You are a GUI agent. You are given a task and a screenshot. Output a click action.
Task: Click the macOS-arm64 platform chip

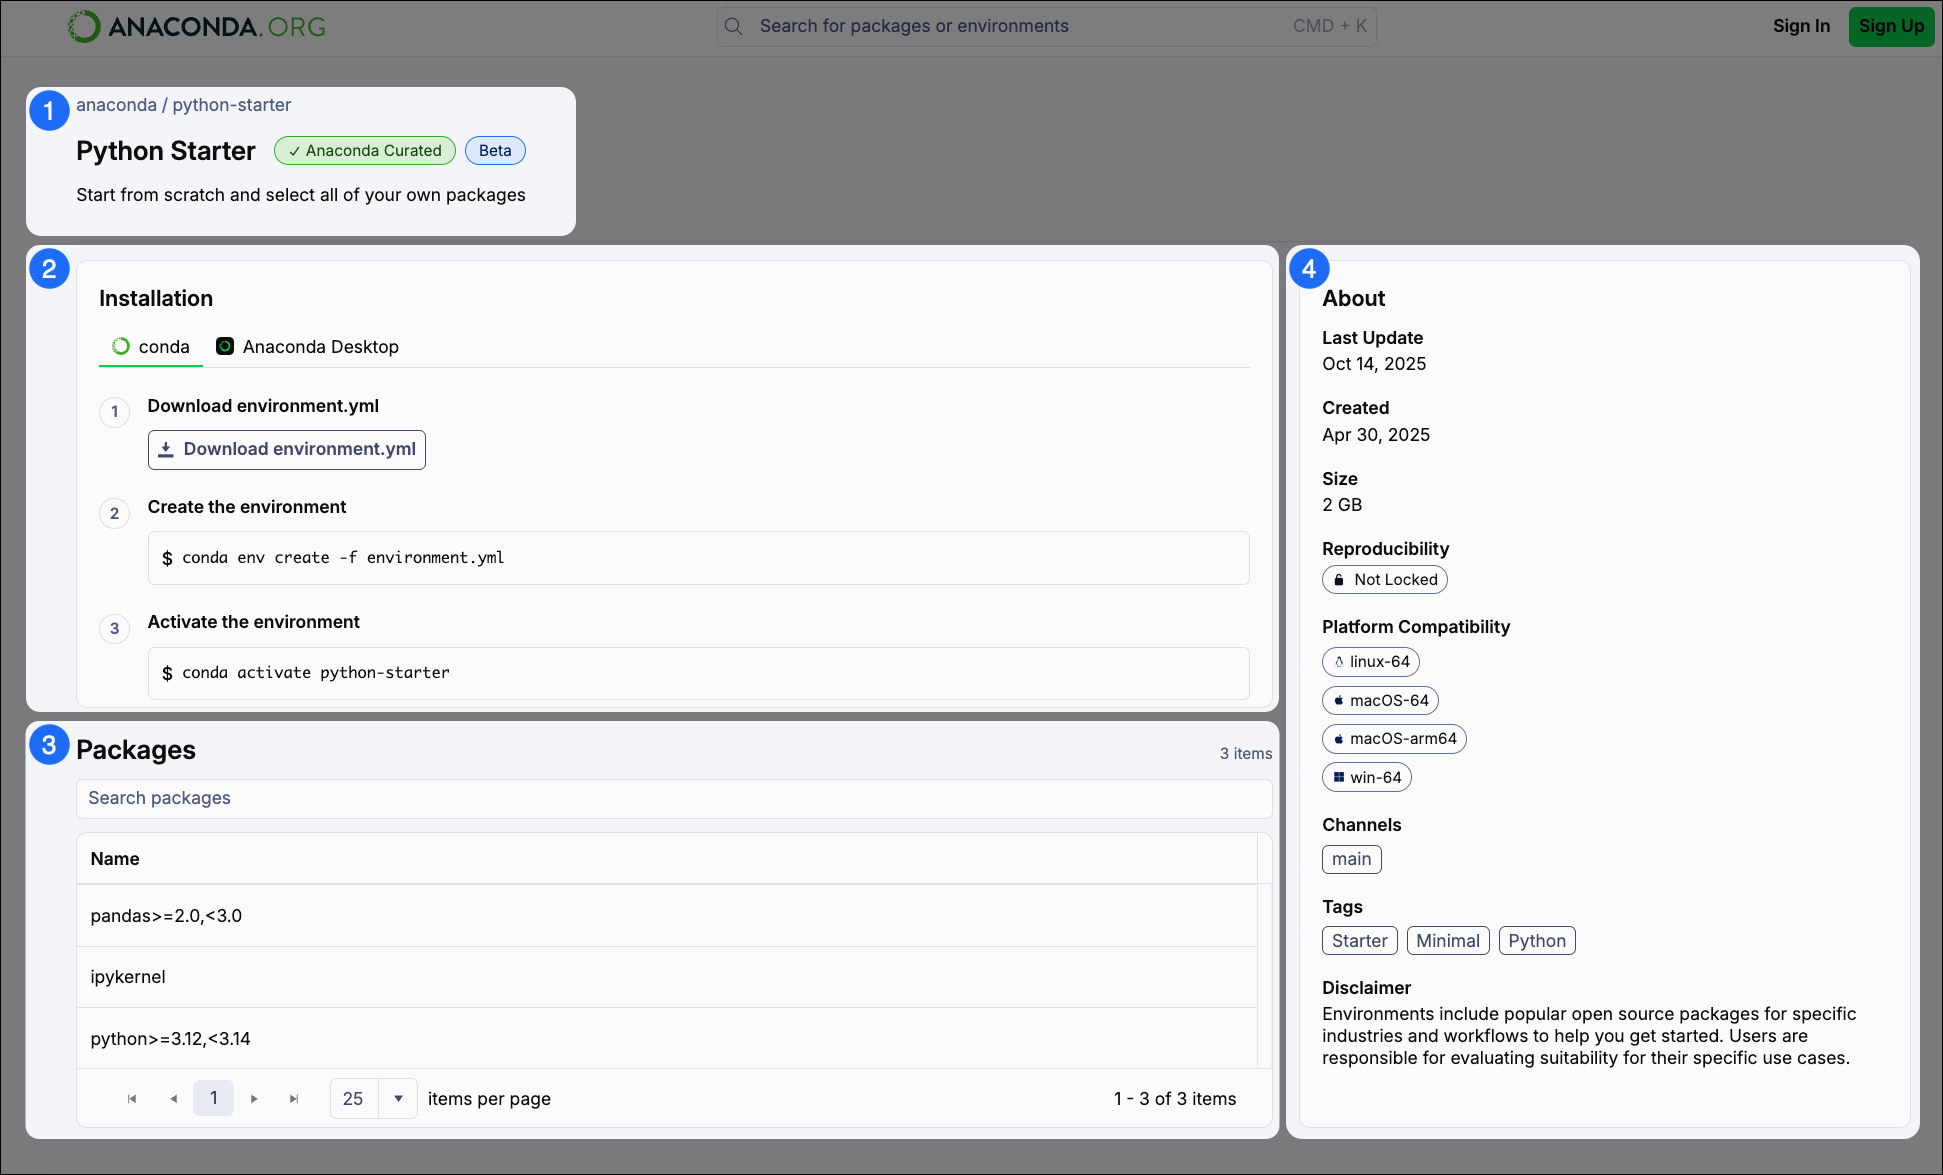pos(1394,739)
